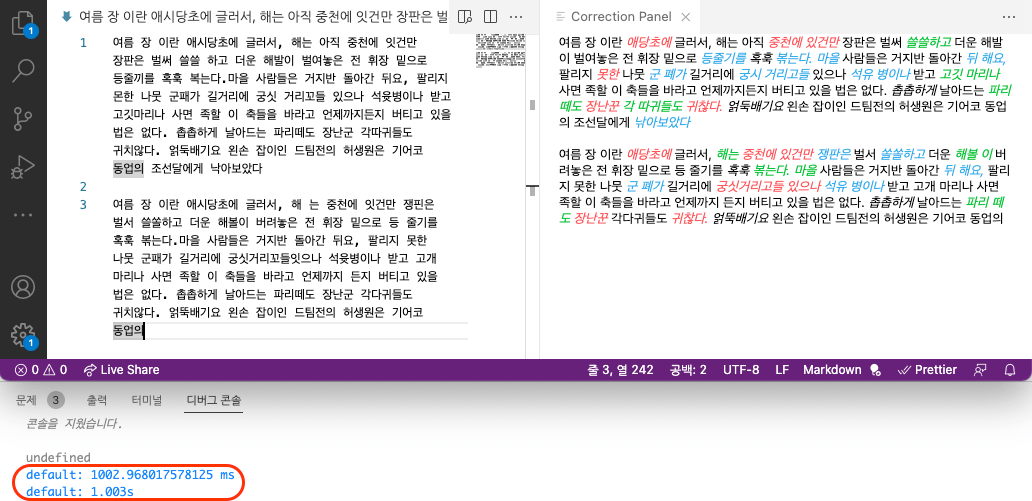Open the Run and Debug view

pos(23,166)
